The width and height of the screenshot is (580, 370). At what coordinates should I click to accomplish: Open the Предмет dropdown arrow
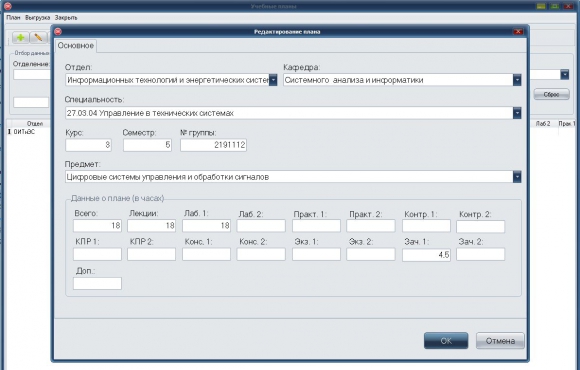[517, 177]
